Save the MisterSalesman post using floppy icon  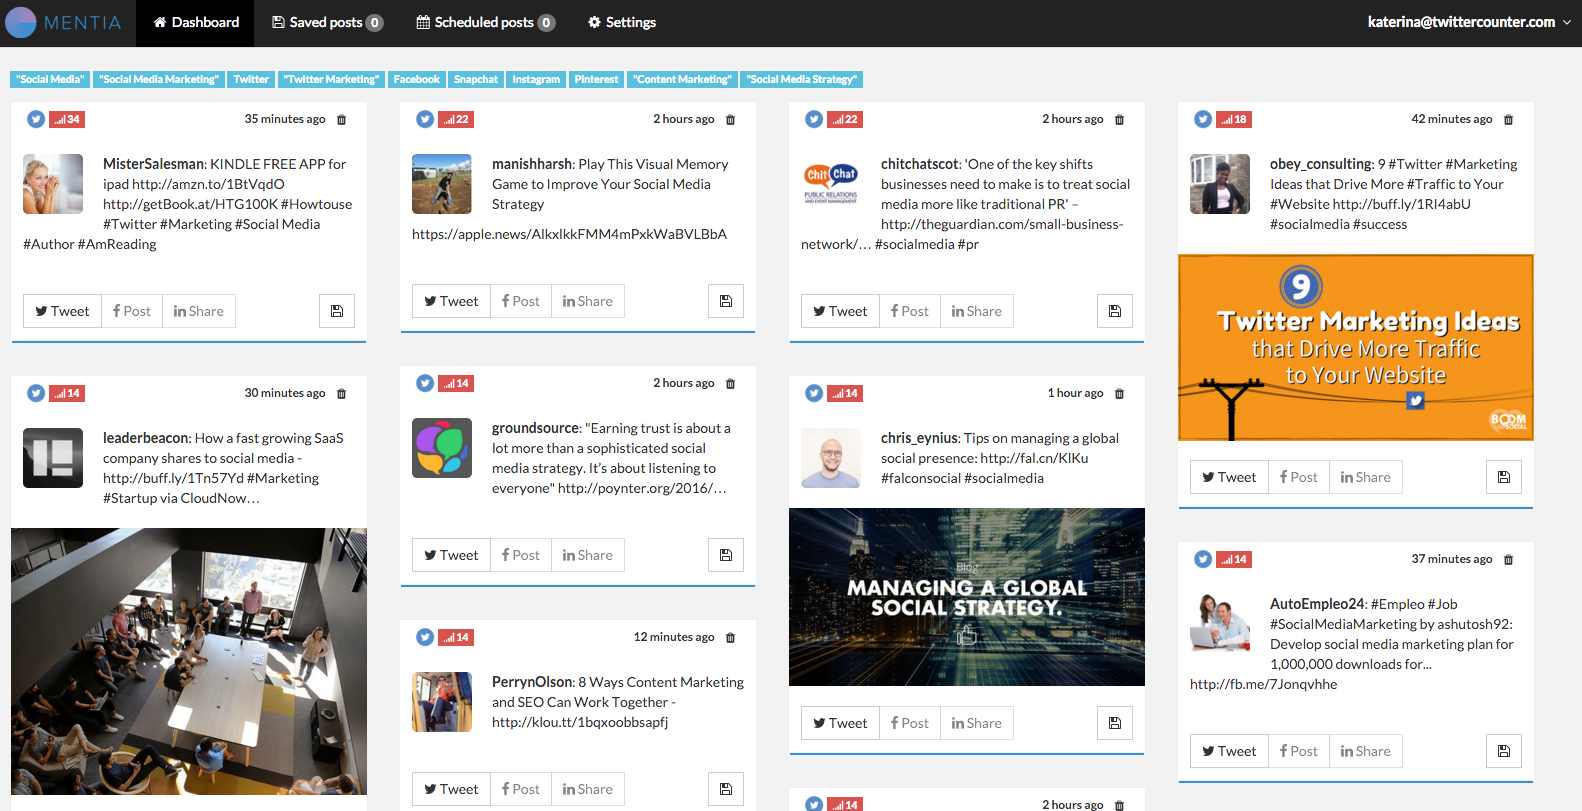point(337,311)
